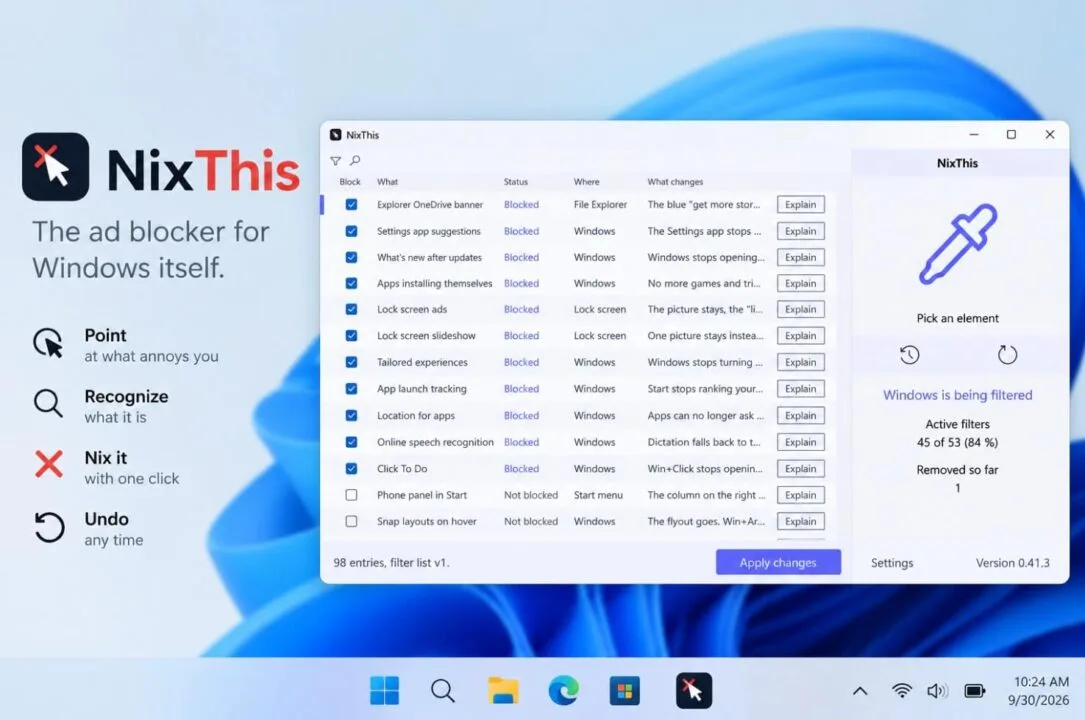The height and width of the screenshot is (720, 1085).
Task: Open the Wi-Fi network tray icon
Action: click(x=902, y=690)
